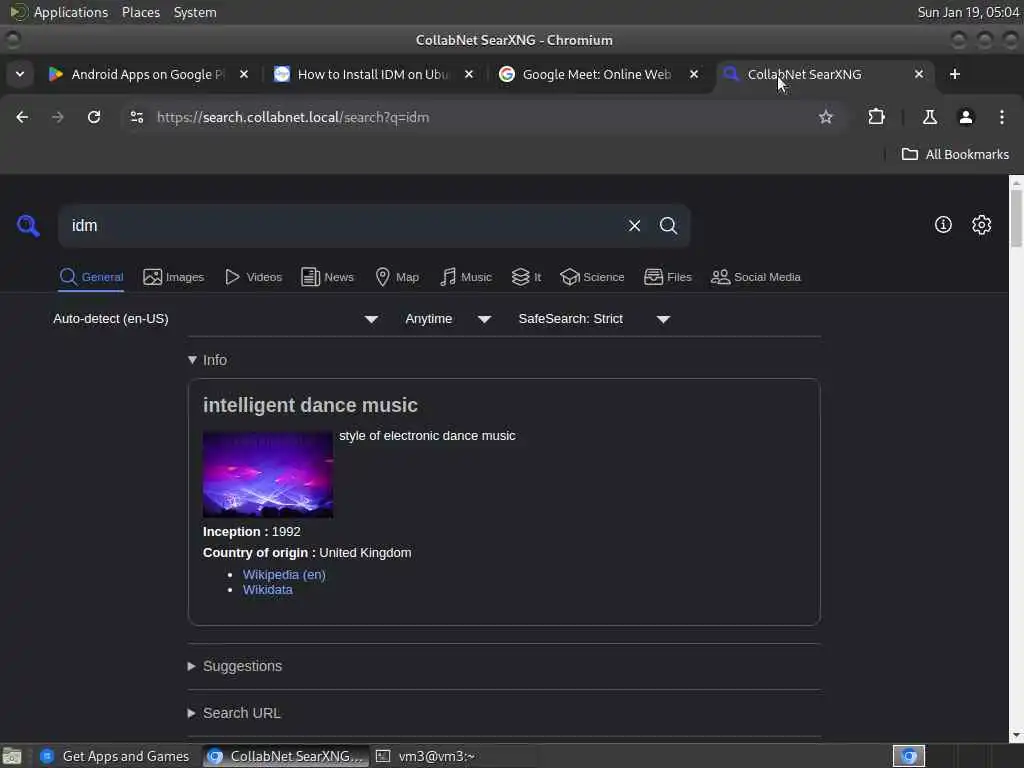Click show desktop icon in bottom panel
1024x768 pixels.
(12, 756)
